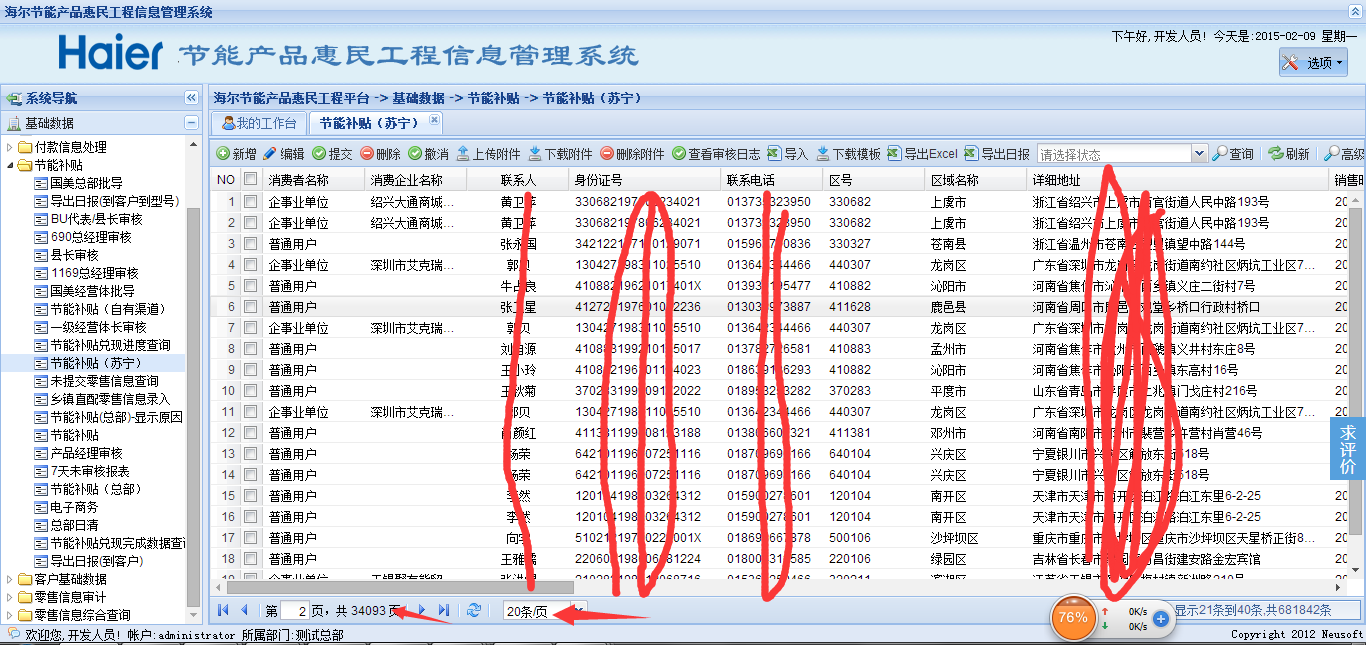
Task: Go to the first page of results
Action: tap(223, 610)
